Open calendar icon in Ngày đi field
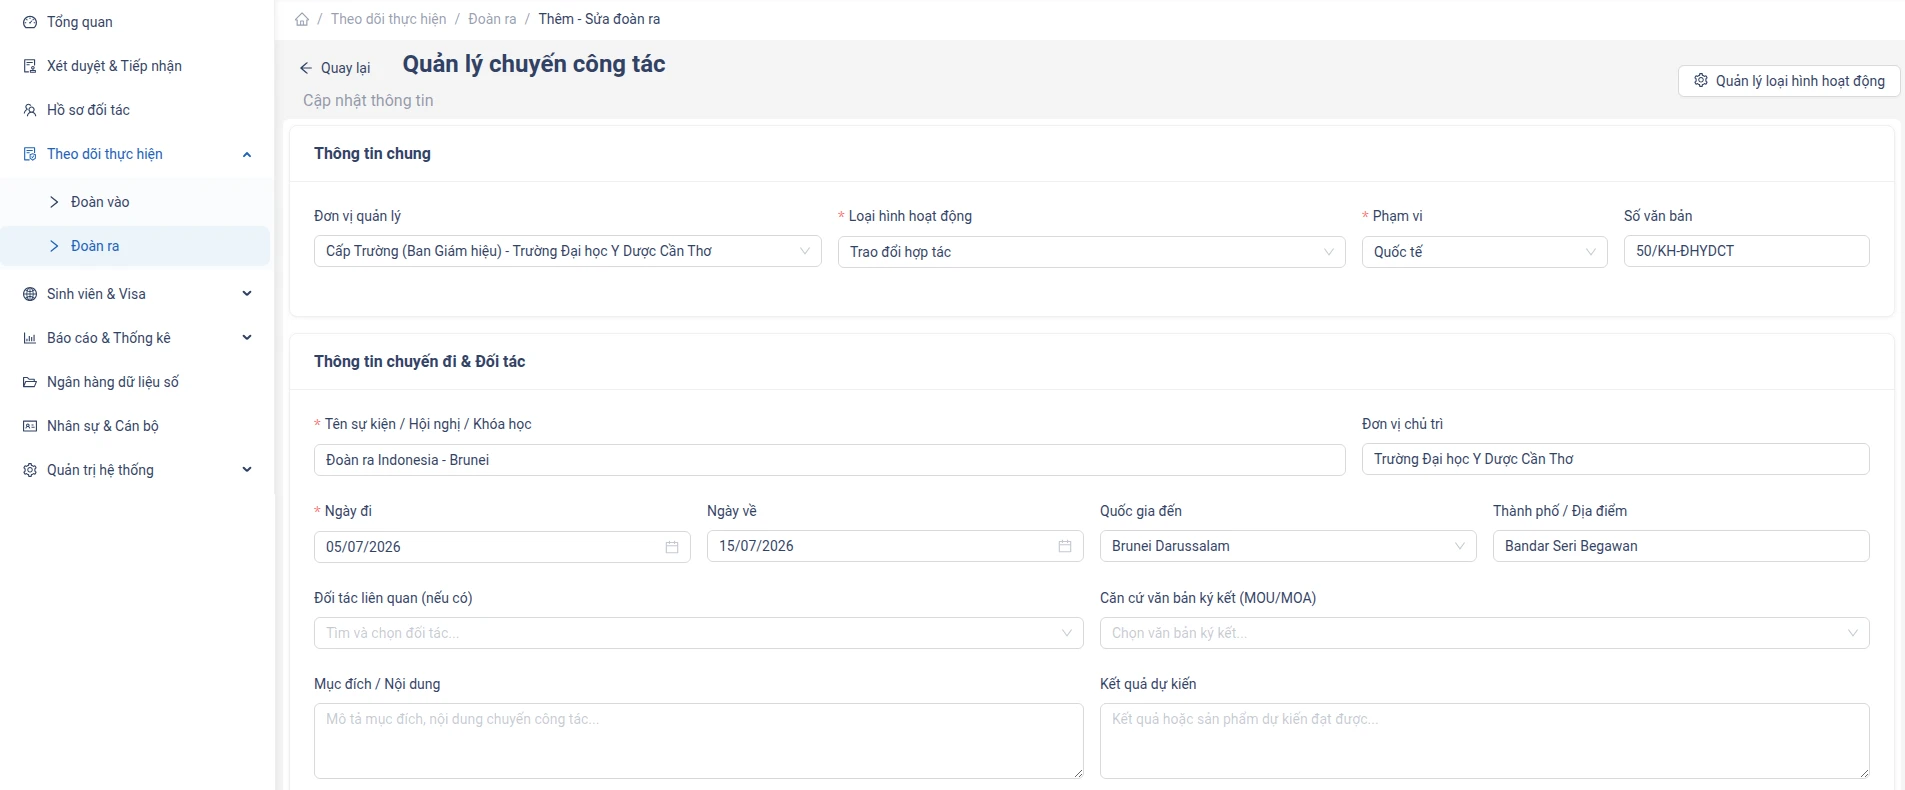1905x790 pixels. click(x=672, y=547)
